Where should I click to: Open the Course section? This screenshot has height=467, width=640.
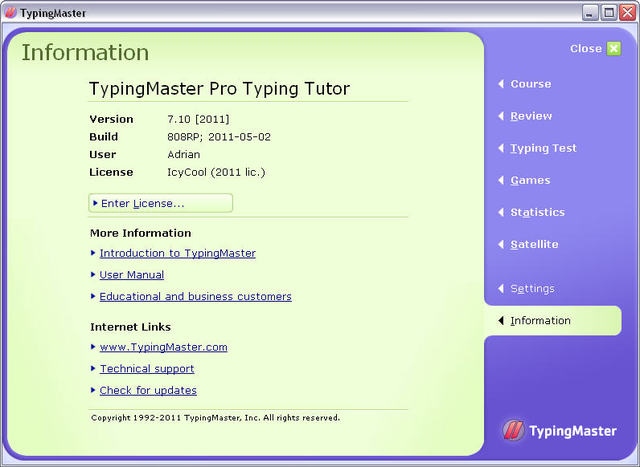tap(531, 84)
